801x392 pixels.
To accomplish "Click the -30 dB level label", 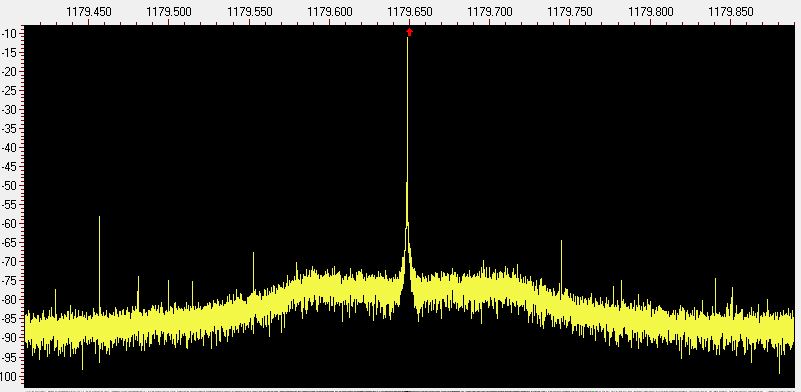I will [10, 109].
